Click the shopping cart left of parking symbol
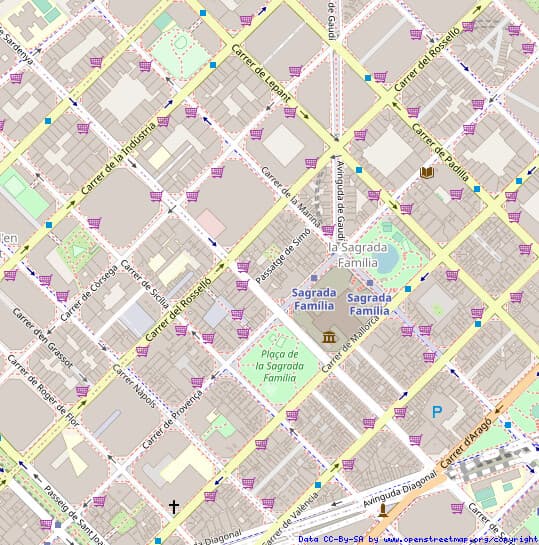The width and height of the screenshot is (539, 545). (x=400, y=413)
